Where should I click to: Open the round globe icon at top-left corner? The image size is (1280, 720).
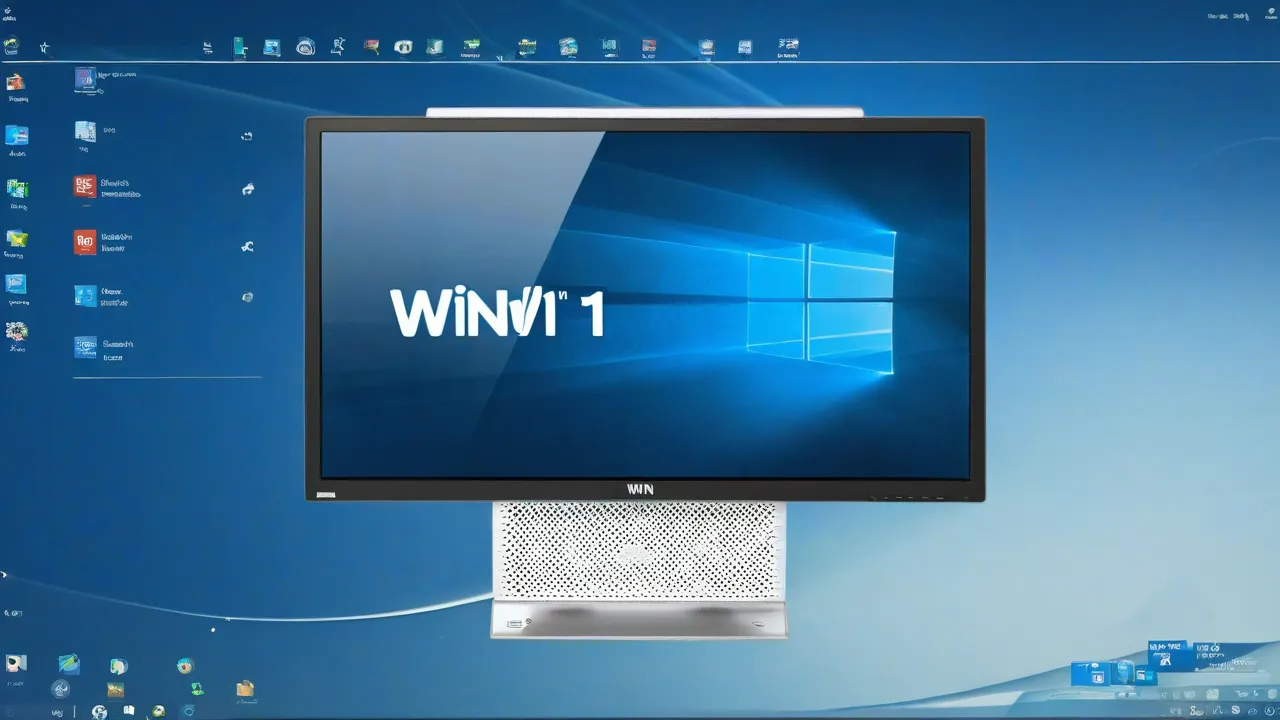[10, 46]
